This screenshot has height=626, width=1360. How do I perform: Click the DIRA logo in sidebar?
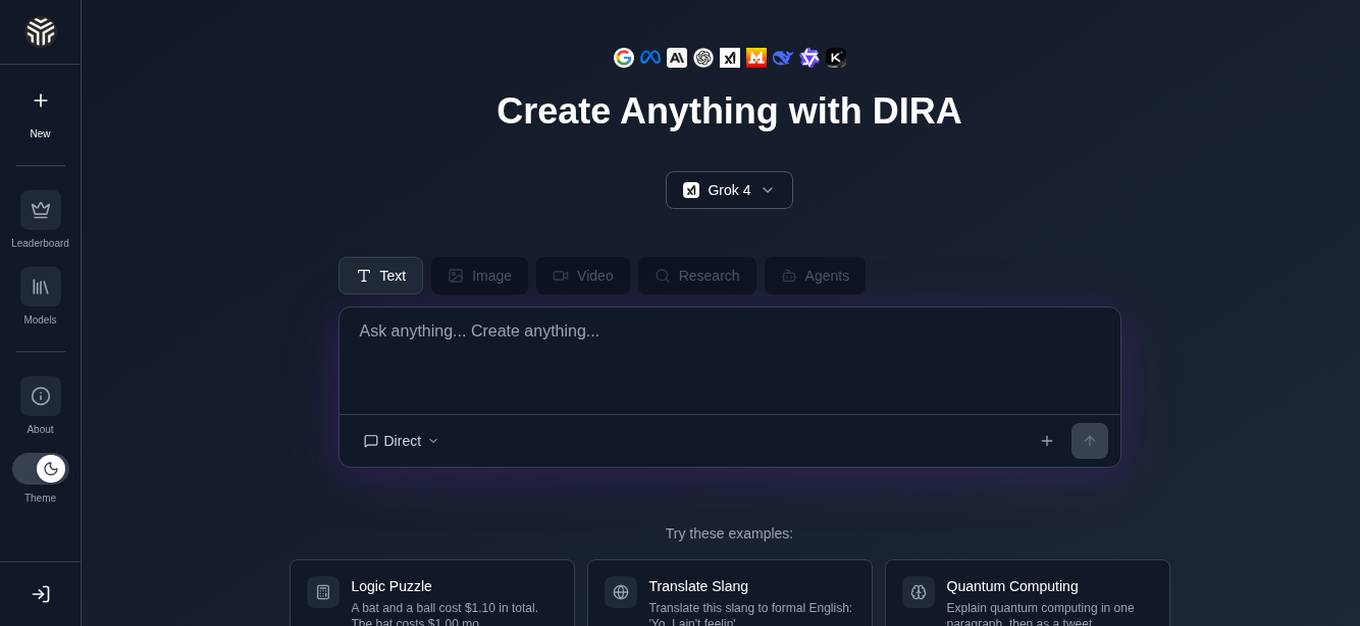pos(40,32)
